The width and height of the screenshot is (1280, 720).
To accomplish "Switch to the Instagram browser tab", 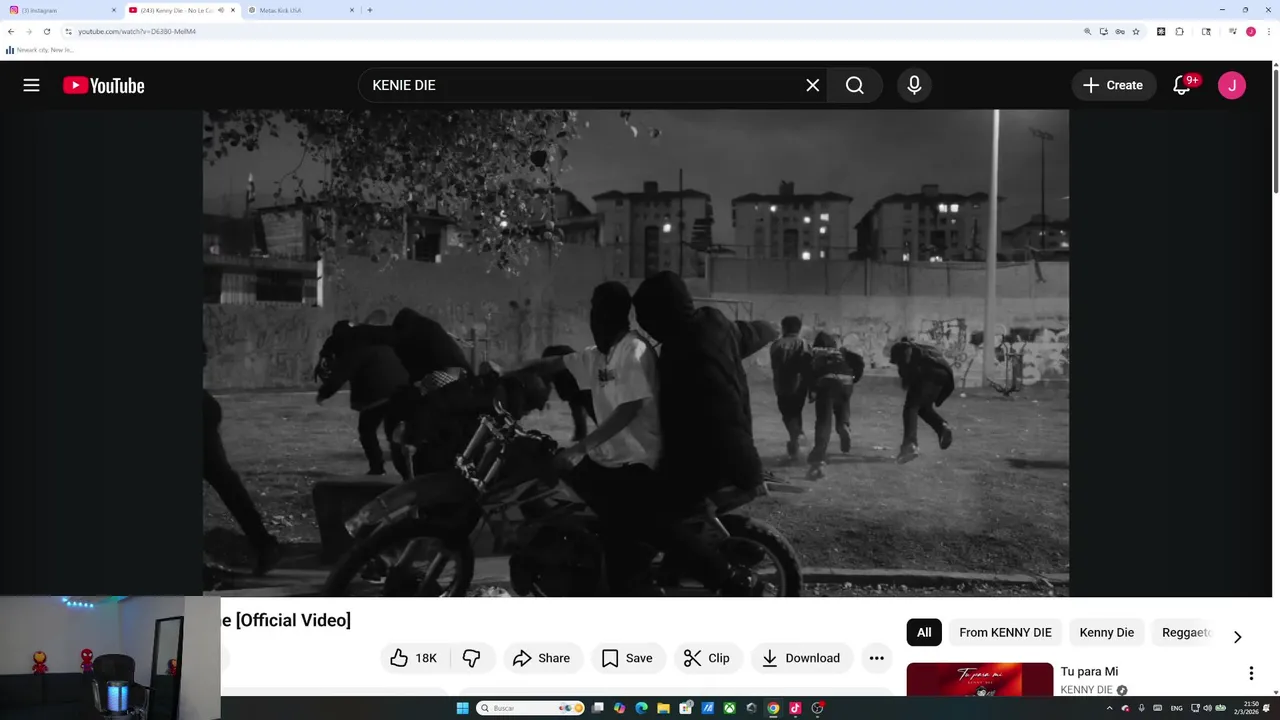I will (x=63, y=10).
